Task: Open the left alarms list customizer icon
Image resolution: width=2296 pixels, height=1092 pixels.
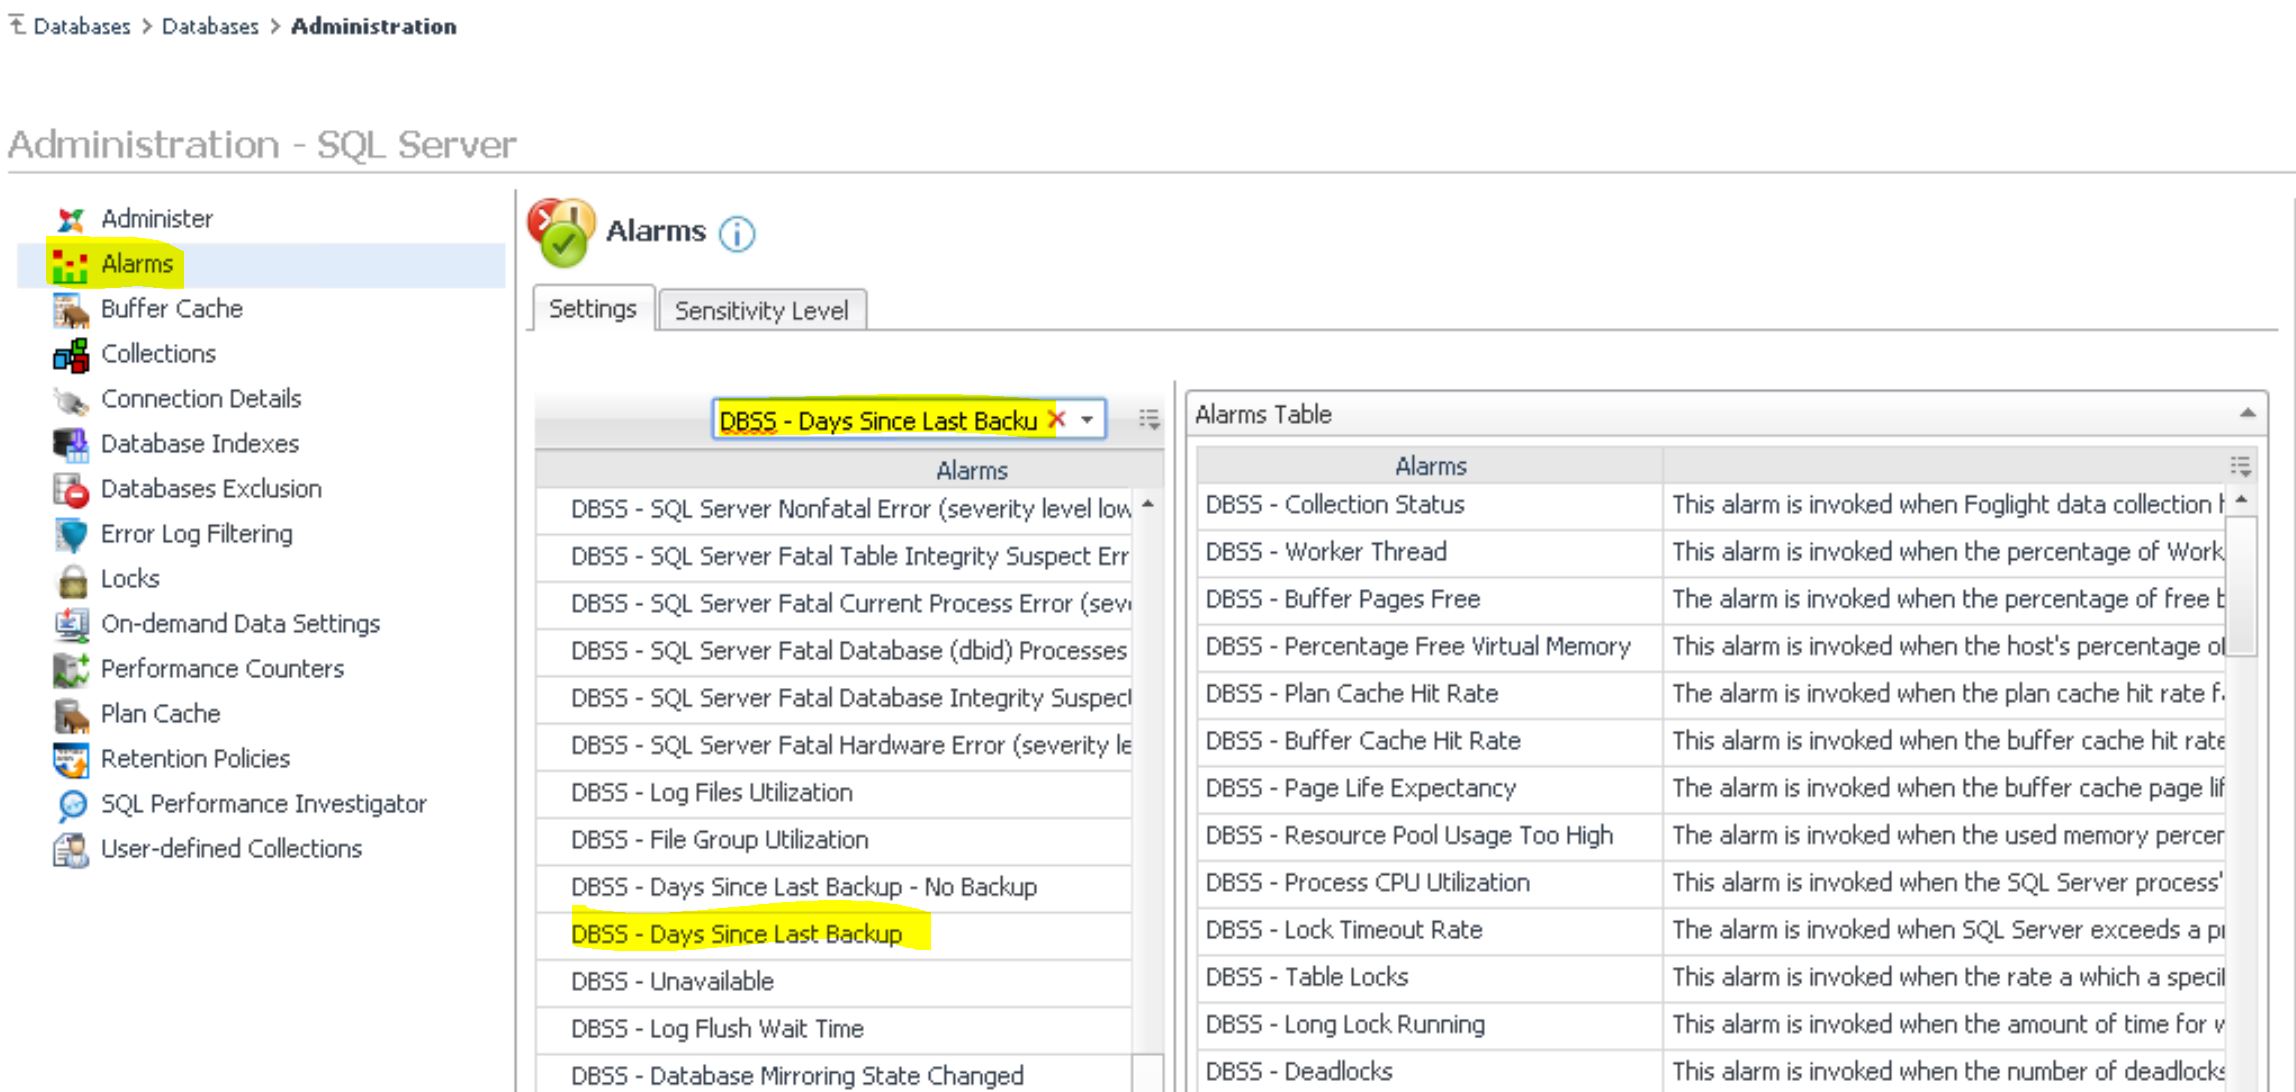Action: (x=1149, y=419)
